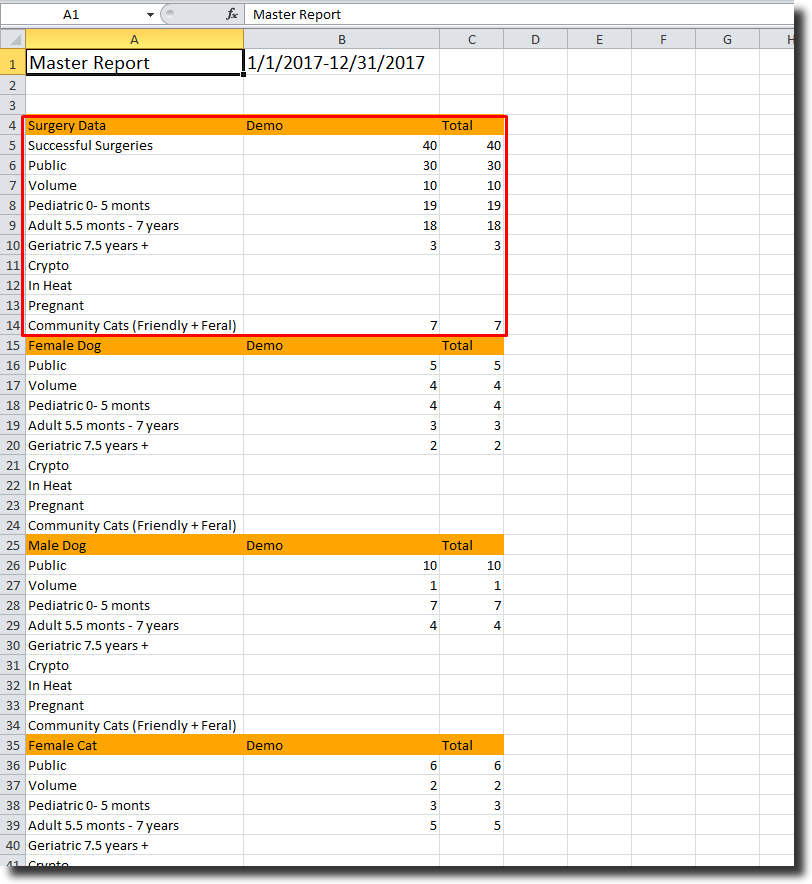Click Demo header cell in row 15
The image size is (812, 884).
[341, 345]
